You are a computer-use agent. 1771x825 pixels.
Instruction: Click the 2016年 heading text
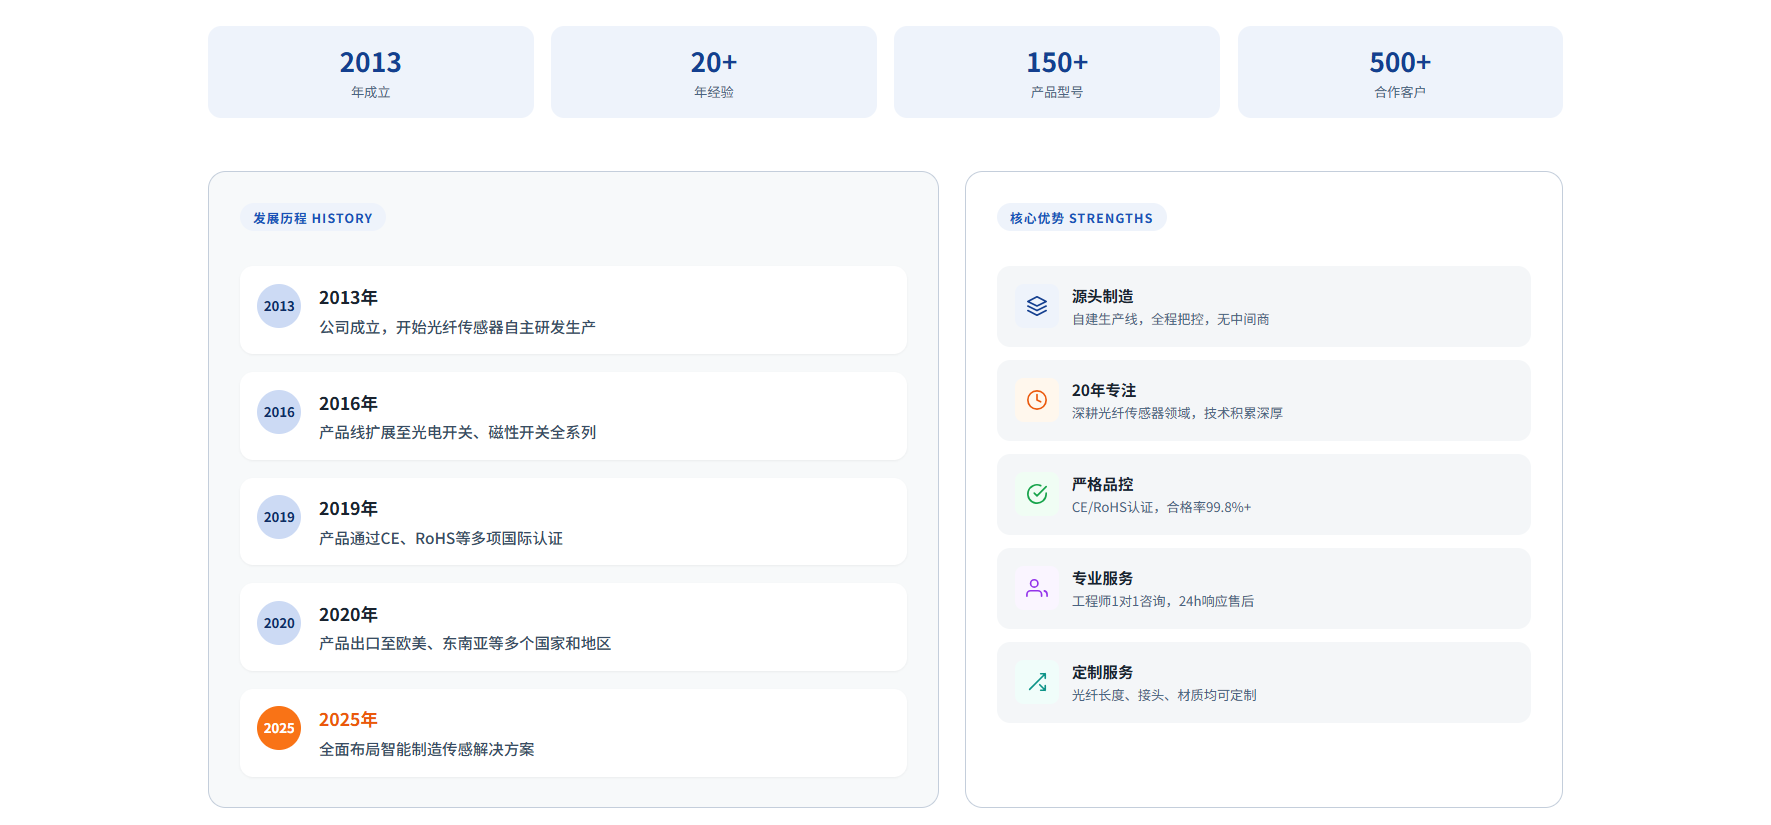point(348,404)
